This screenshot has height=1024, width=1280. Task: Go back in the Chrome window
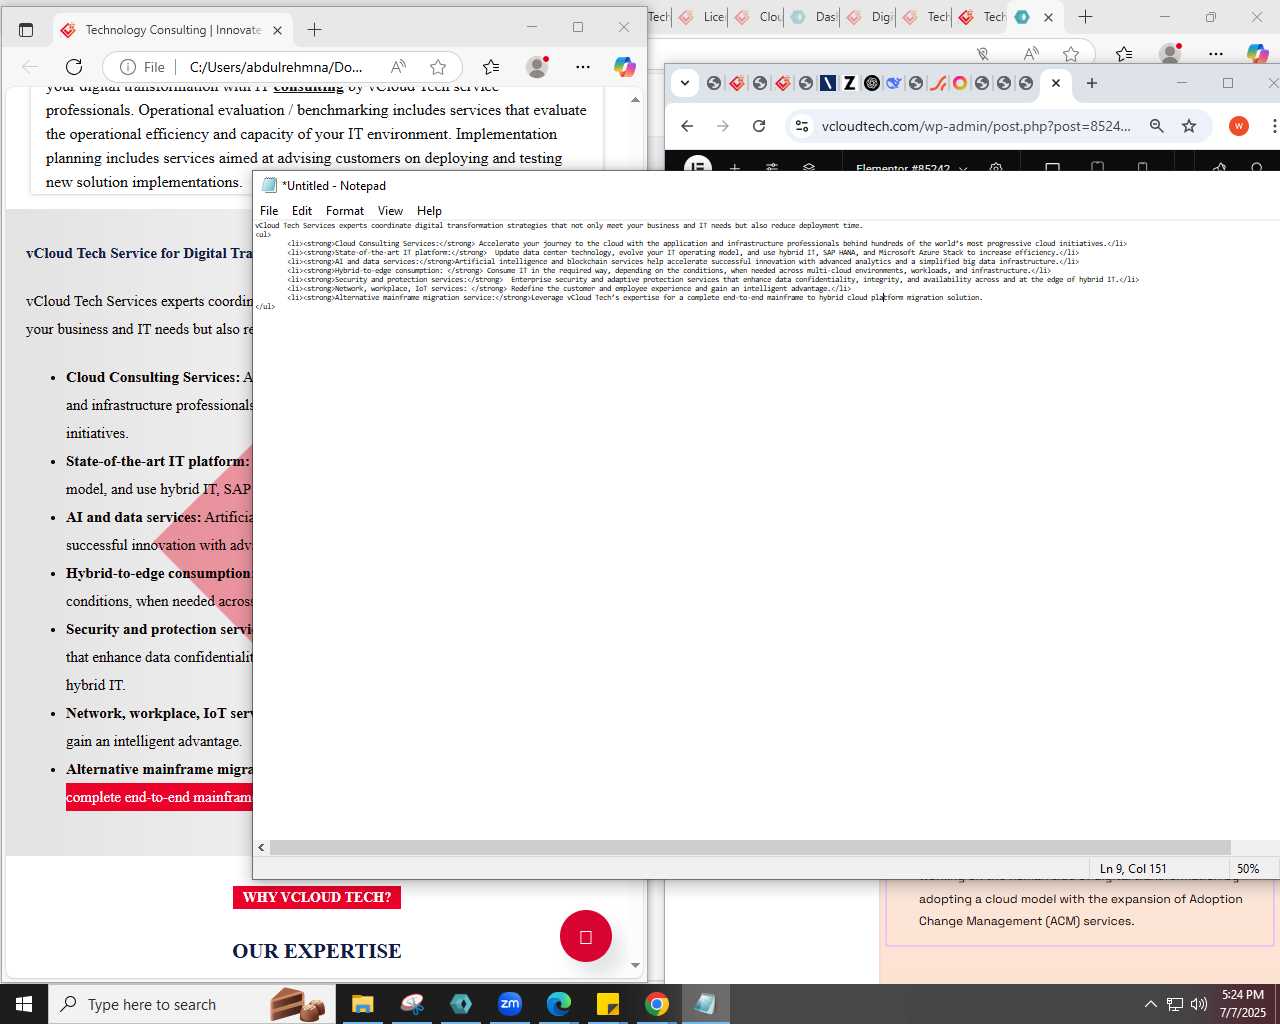pos(687,126)
